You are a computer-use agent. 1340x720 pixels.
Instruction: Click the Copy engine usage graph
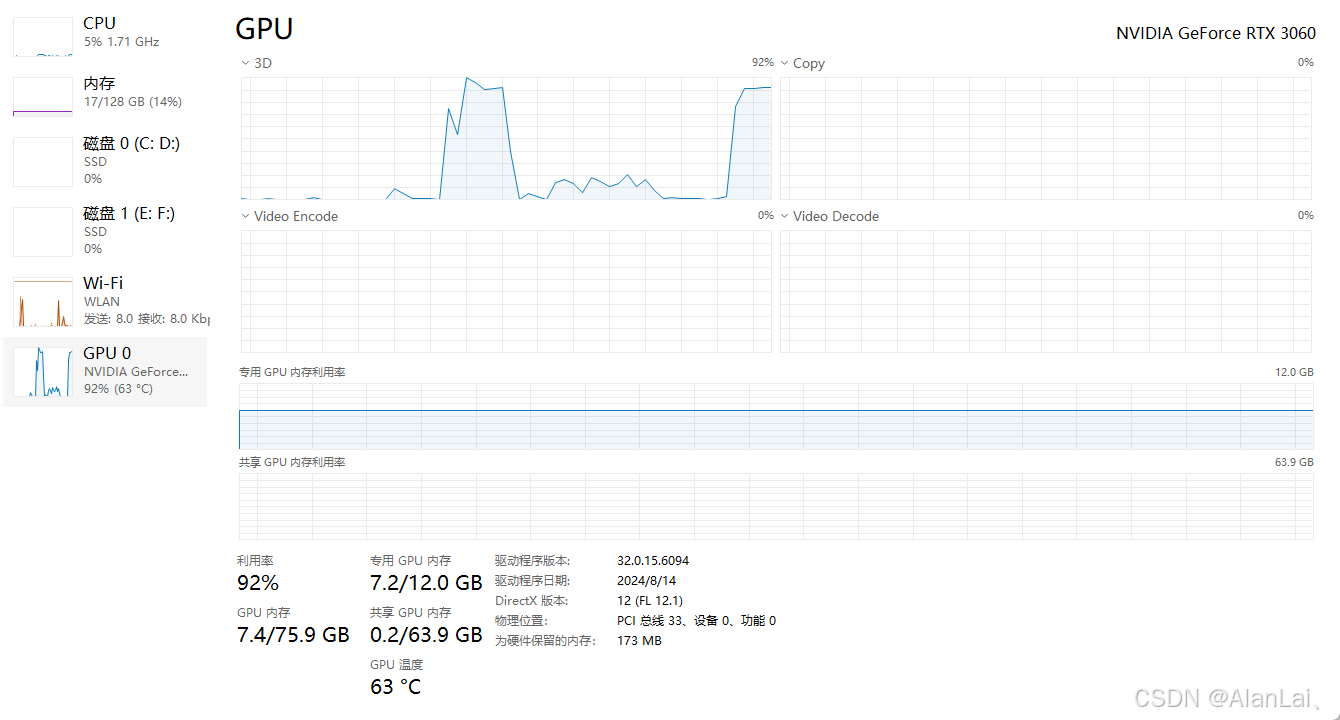point(1046,138)
